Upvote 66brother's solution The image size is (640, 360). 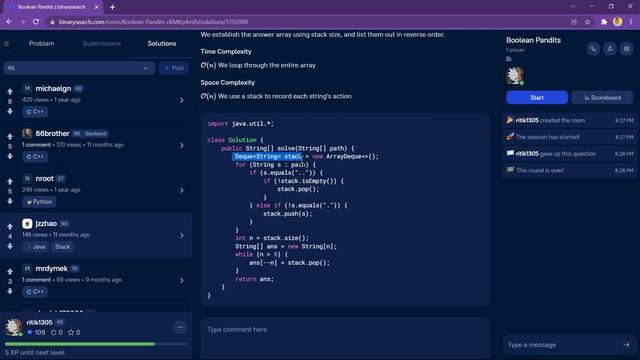point(10,136)
